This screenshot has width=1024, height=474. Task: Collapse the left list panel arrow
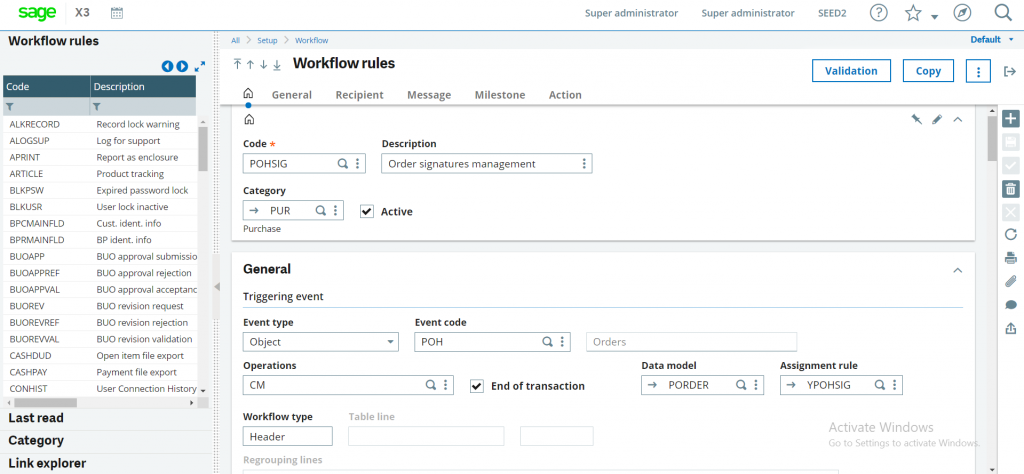217,287
